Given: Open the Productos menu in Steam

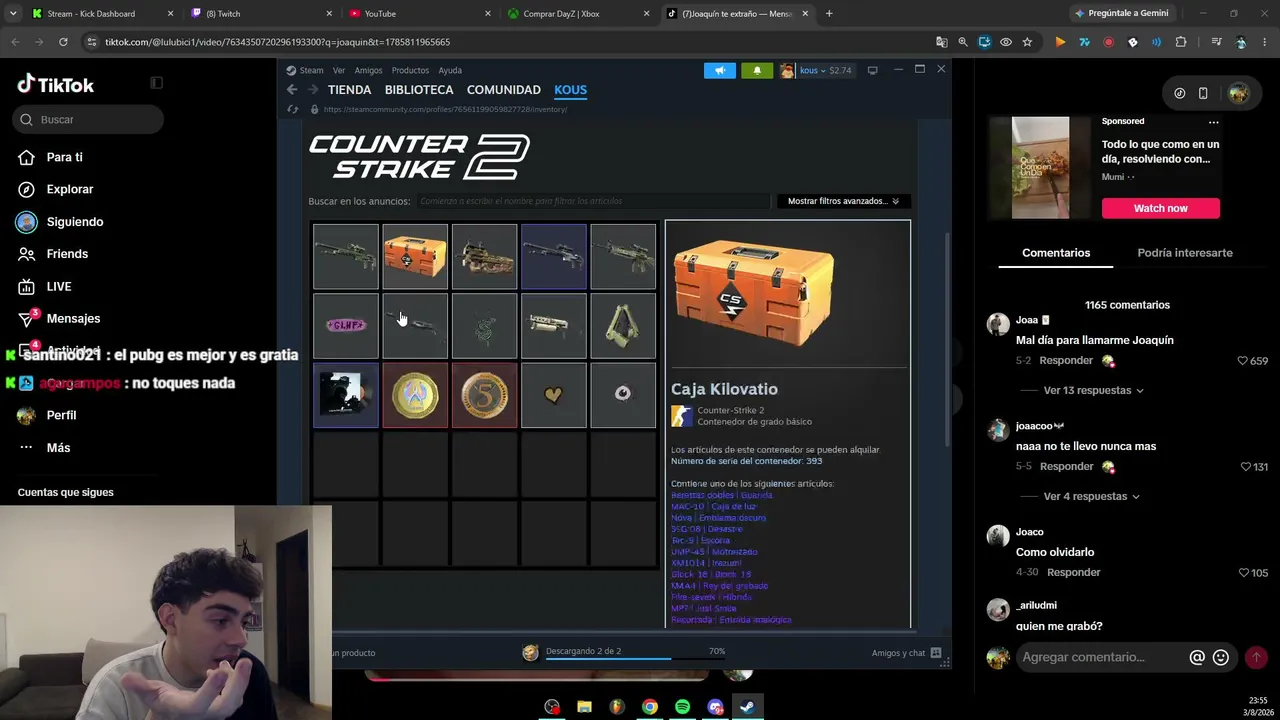Looking at the screenshot, I should point(410,70).
